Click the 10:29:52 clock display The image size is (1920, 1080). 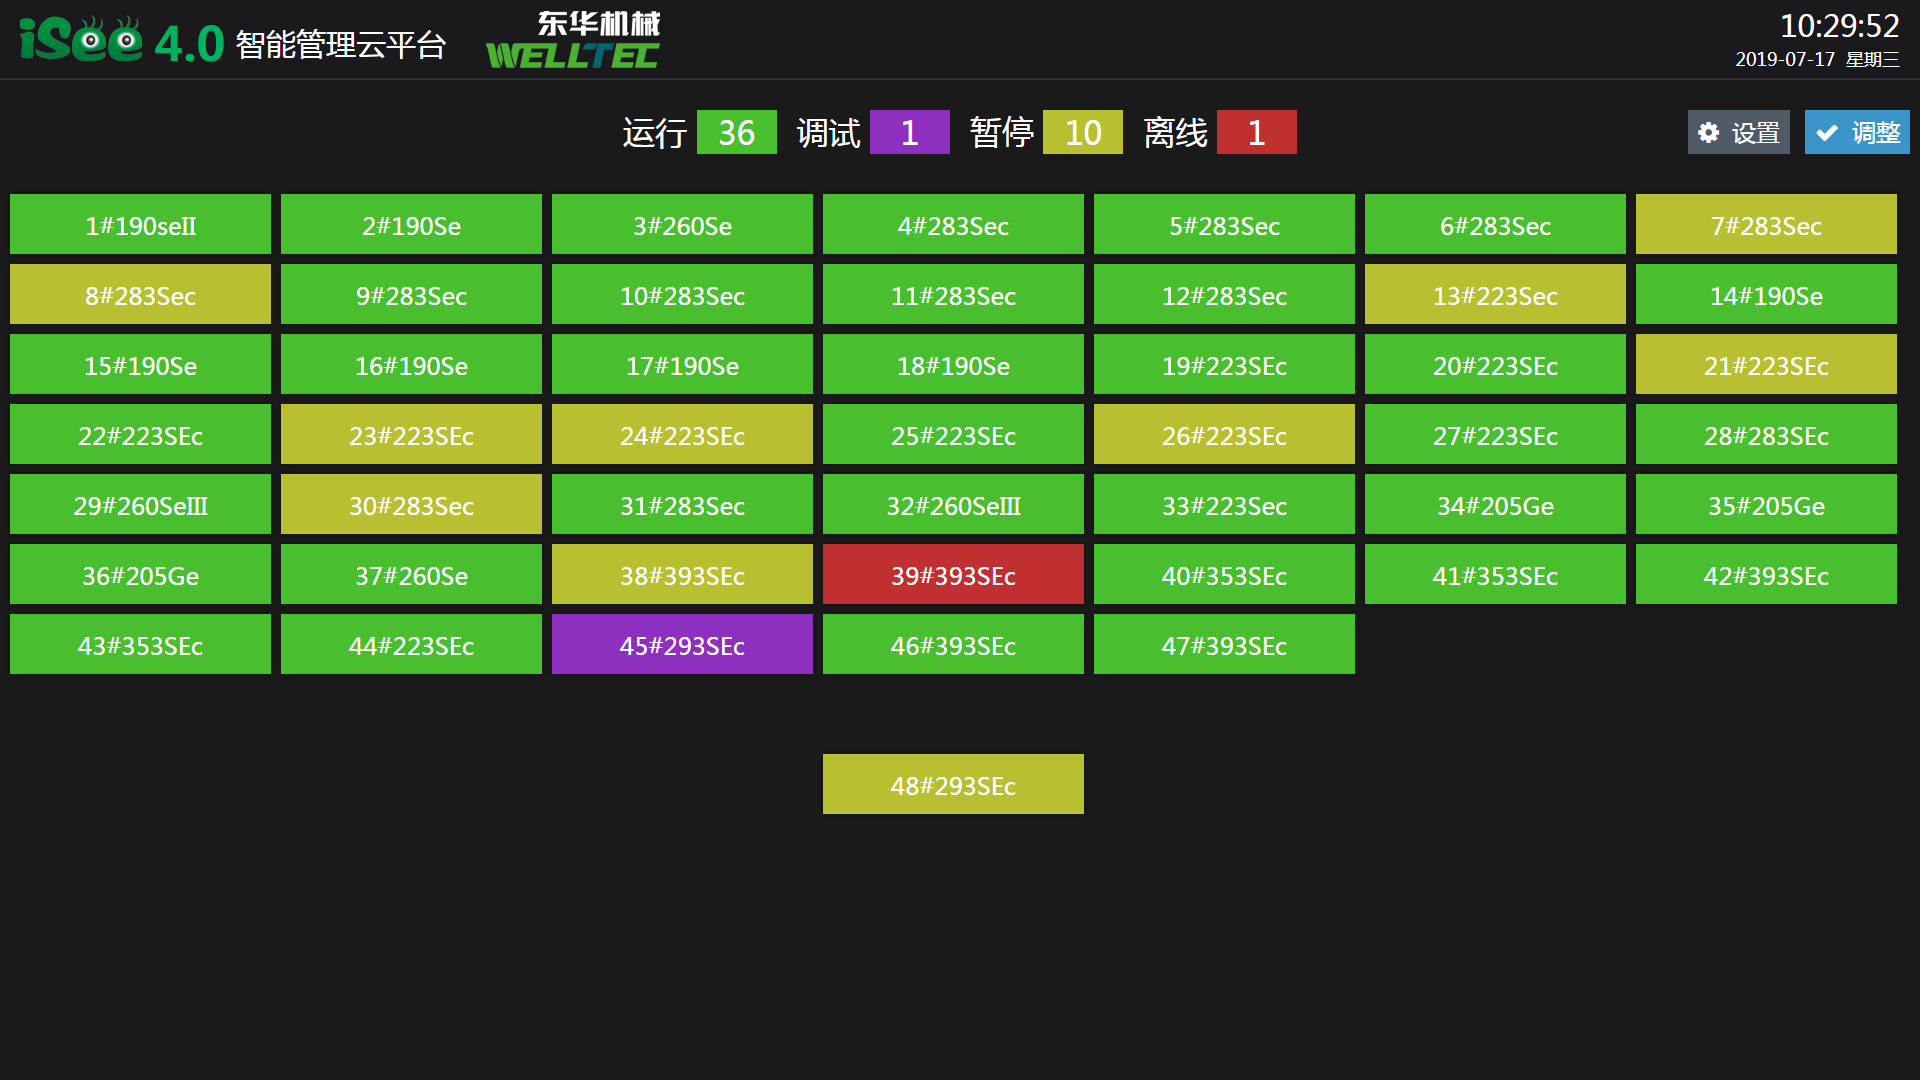coord(1838,26)
